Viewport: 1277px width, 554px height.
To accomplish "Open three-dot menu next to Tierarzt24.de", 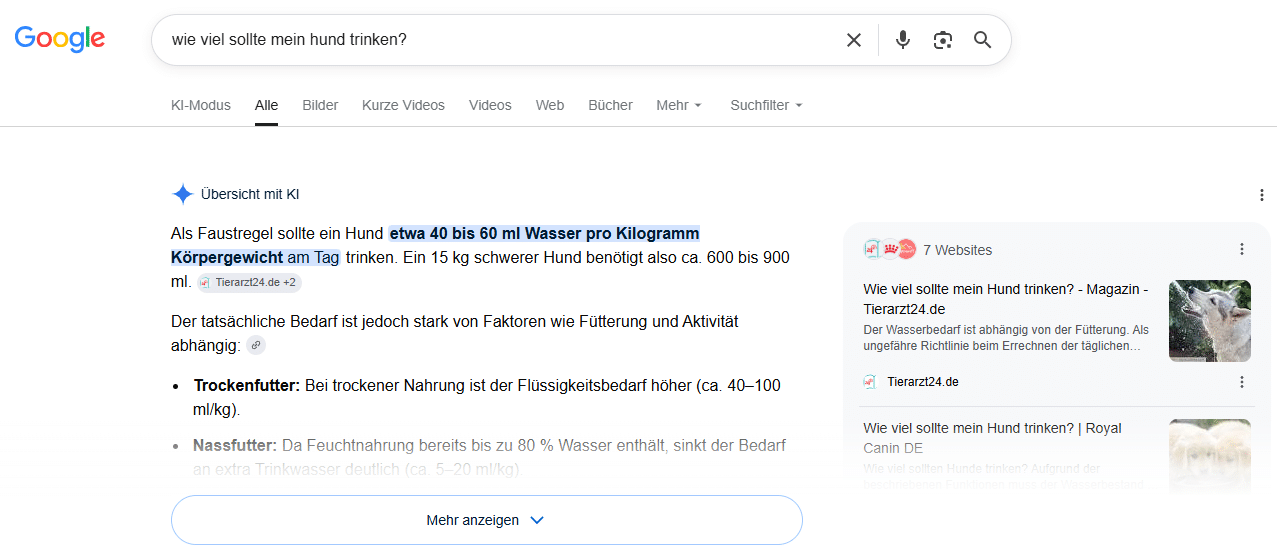I will pyautogui.click(x=1242, y=382).
